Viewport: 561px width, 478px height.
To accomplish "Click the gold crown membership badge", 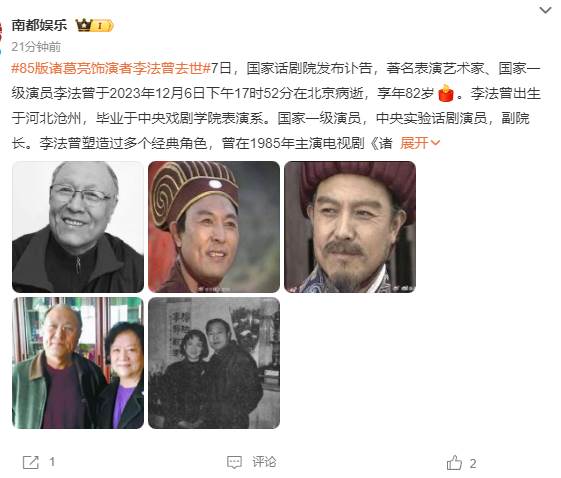I will coord(84,25).
